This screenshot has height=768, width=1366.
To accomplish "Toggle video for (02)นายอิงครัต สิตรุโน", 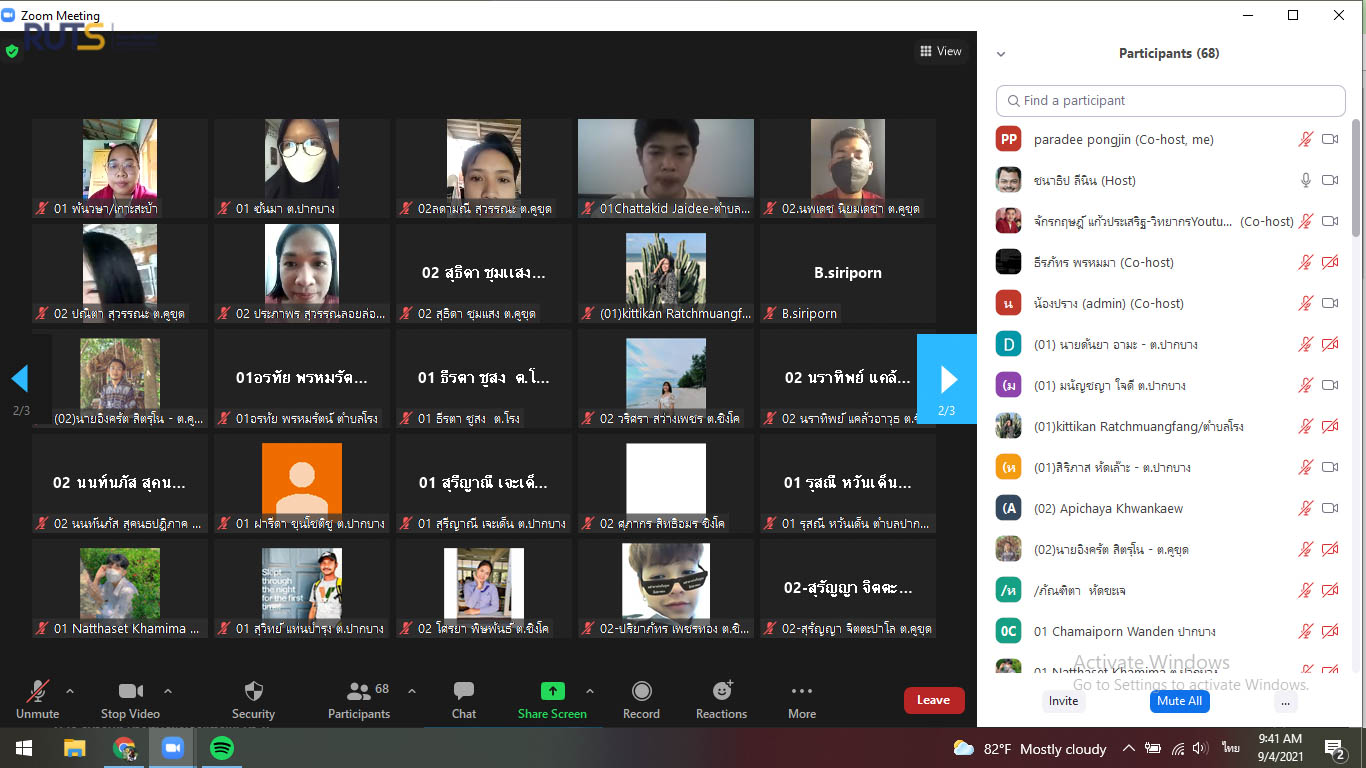I will (x=1330, y=549).
